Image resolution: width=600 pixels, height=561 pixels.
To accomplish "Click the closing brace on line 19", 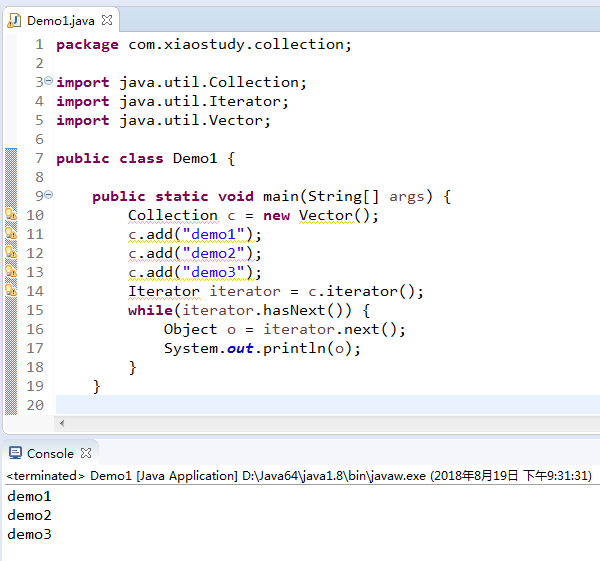I will tap(96, 387).
